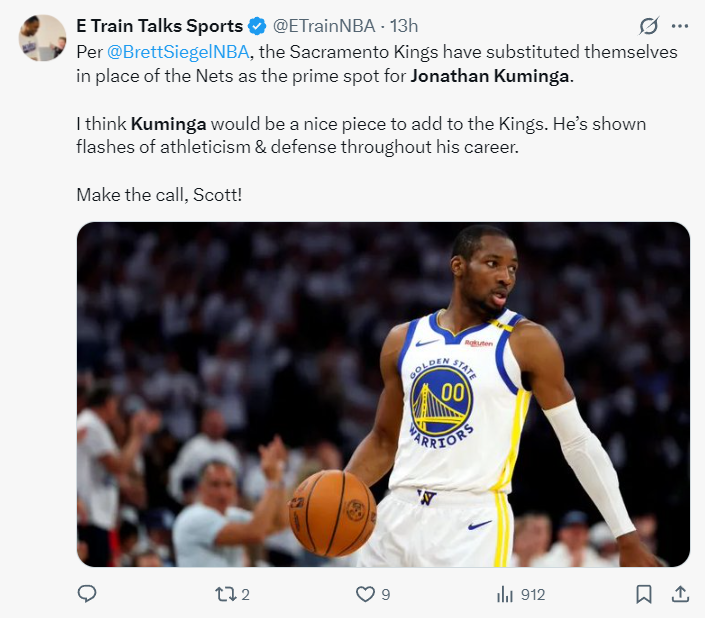The width and height of the screenshot is (705, 618).
Task: Click the like count 9
Action: 386,595
